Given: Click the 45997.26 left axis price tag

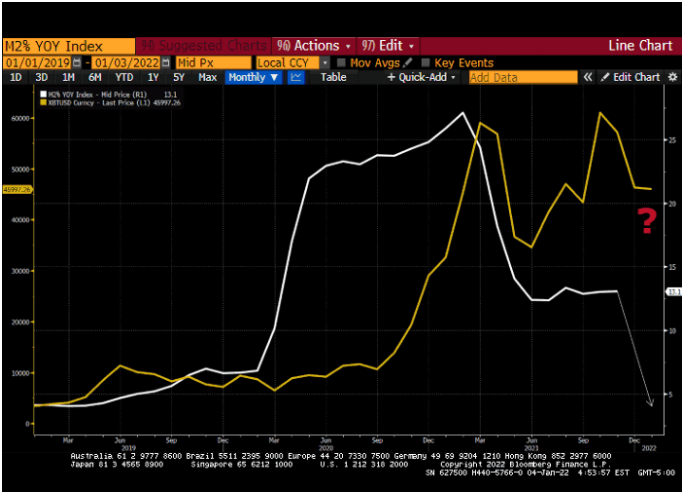Looking at the screenshot, I should click(17, 190).
